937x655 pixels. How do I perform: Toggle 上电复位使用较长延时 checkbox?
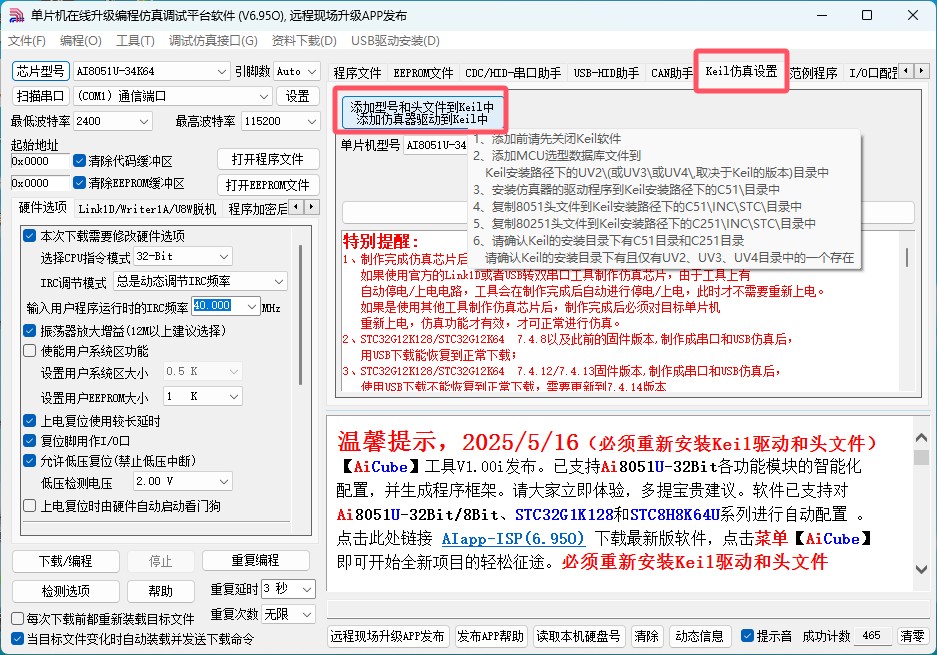coord(29,421)
